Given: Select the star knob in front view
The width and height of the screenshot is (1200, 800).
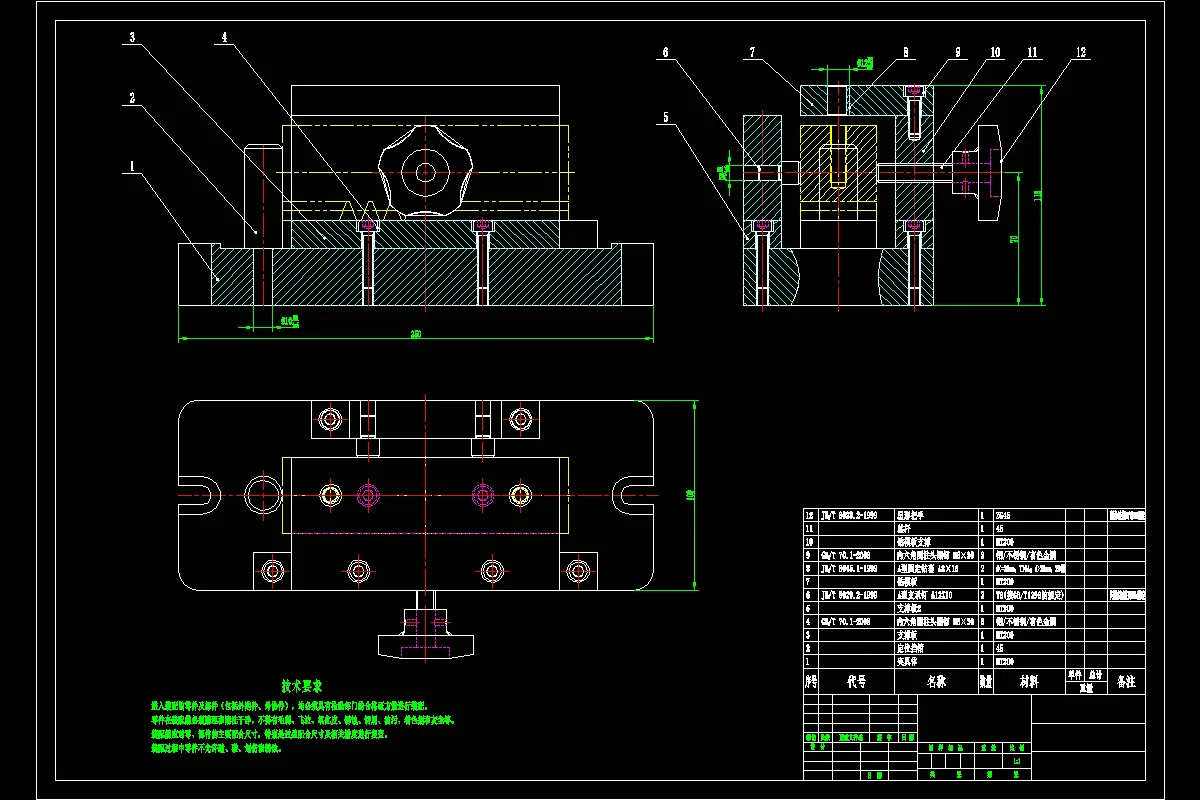Looking at the screenshot, I should click(x=425, y=172).
